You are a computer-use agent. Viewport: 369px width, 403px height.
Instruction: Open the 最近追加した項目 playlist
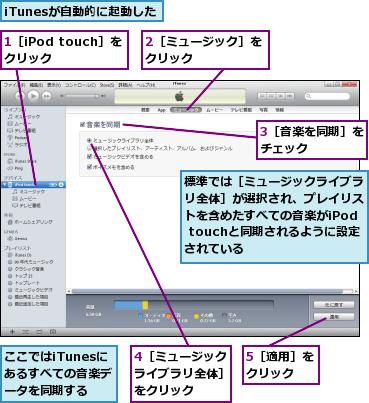pyautogui.click(x=28, y=304)
